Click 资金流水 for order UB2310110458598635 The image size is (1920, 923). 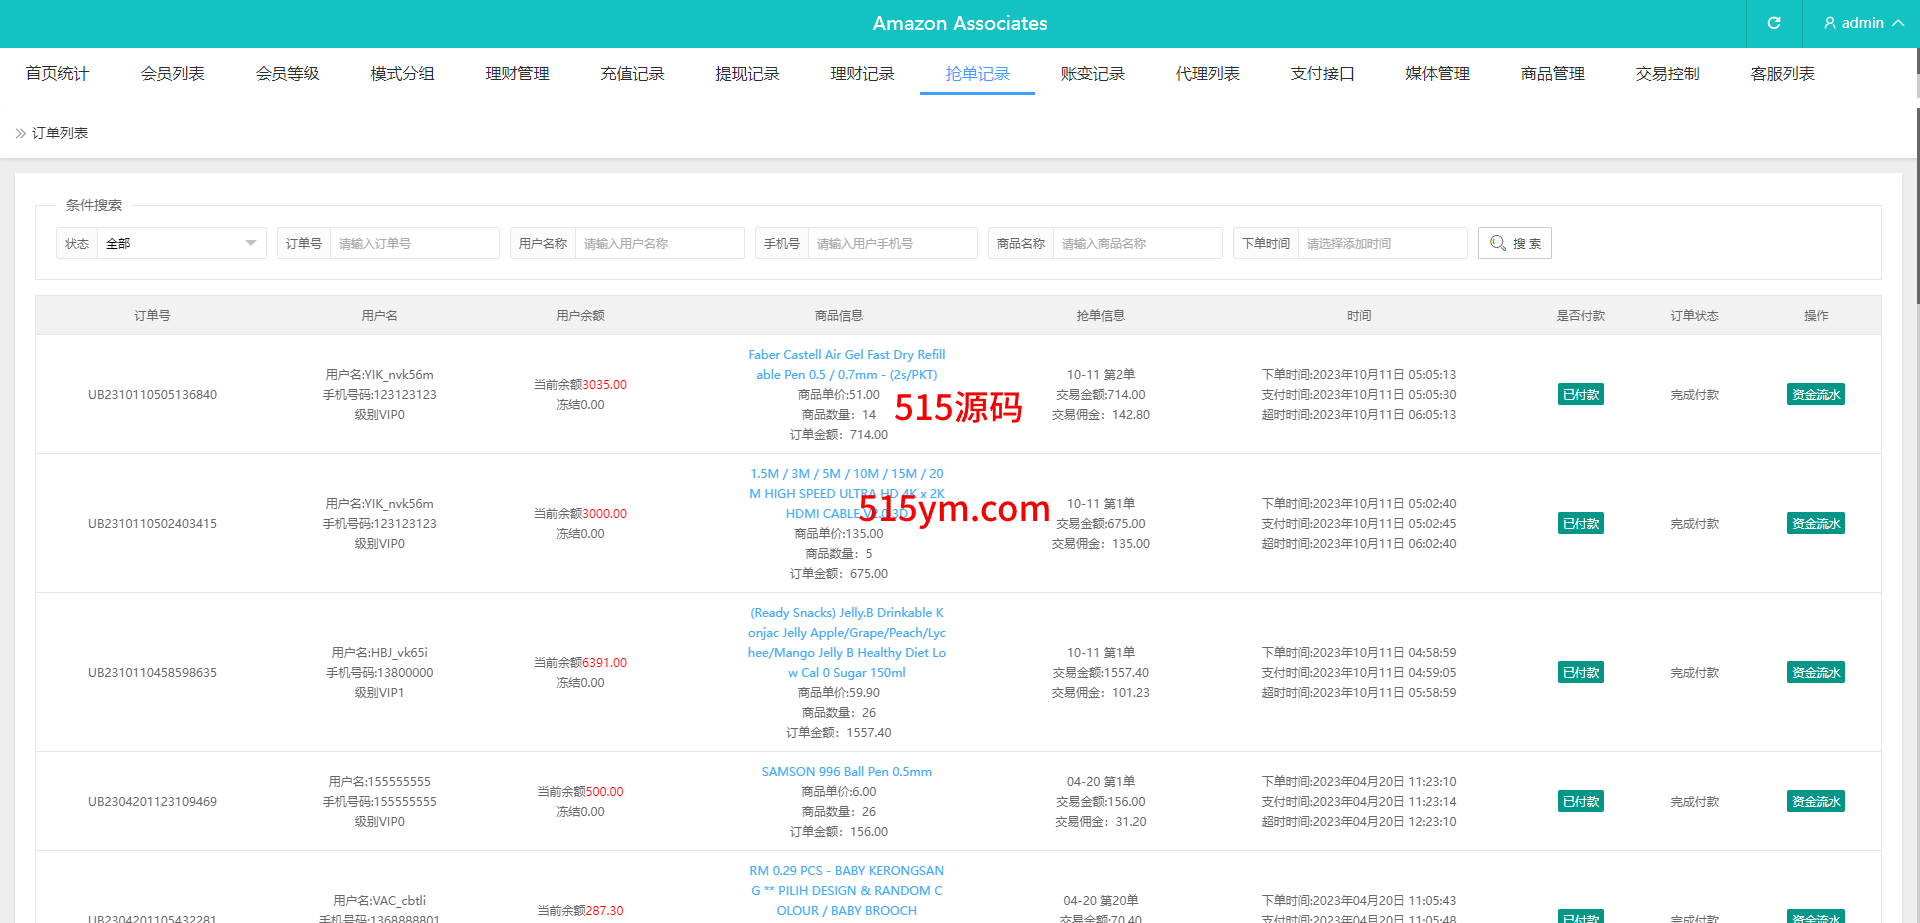1815,672
